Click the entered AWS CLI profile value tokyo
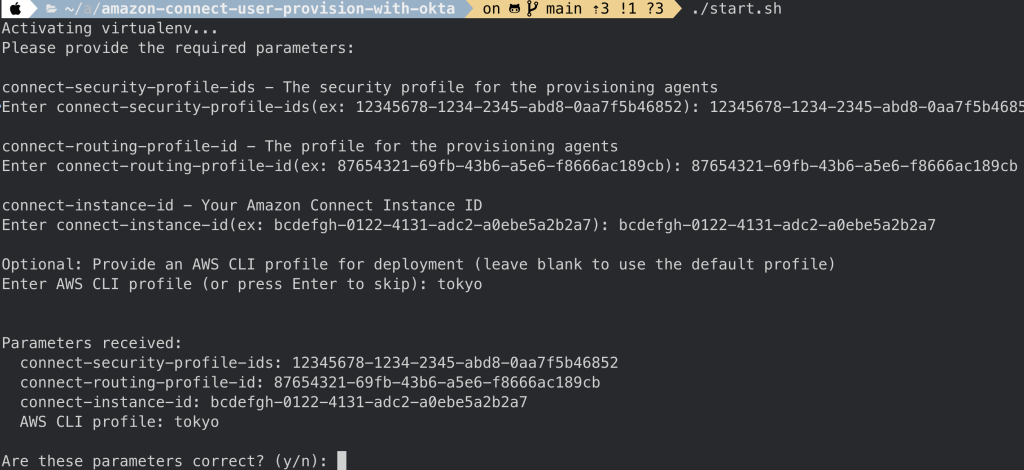Image resolution: width=1024 pixels, height=470 pixels. [x=460, y=284]
